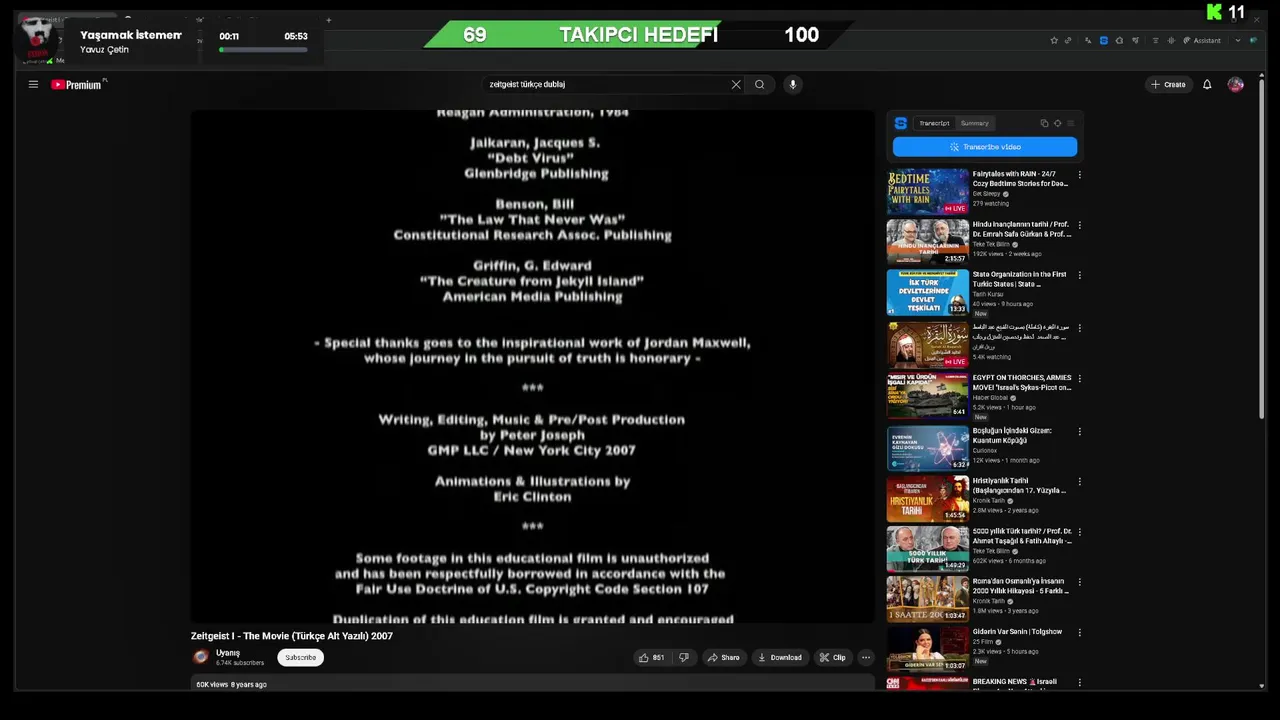The image size is (1280, 720).
Task: Open the Arabic Quran live stream thumbnail
Action: click(x=928, y=345)
